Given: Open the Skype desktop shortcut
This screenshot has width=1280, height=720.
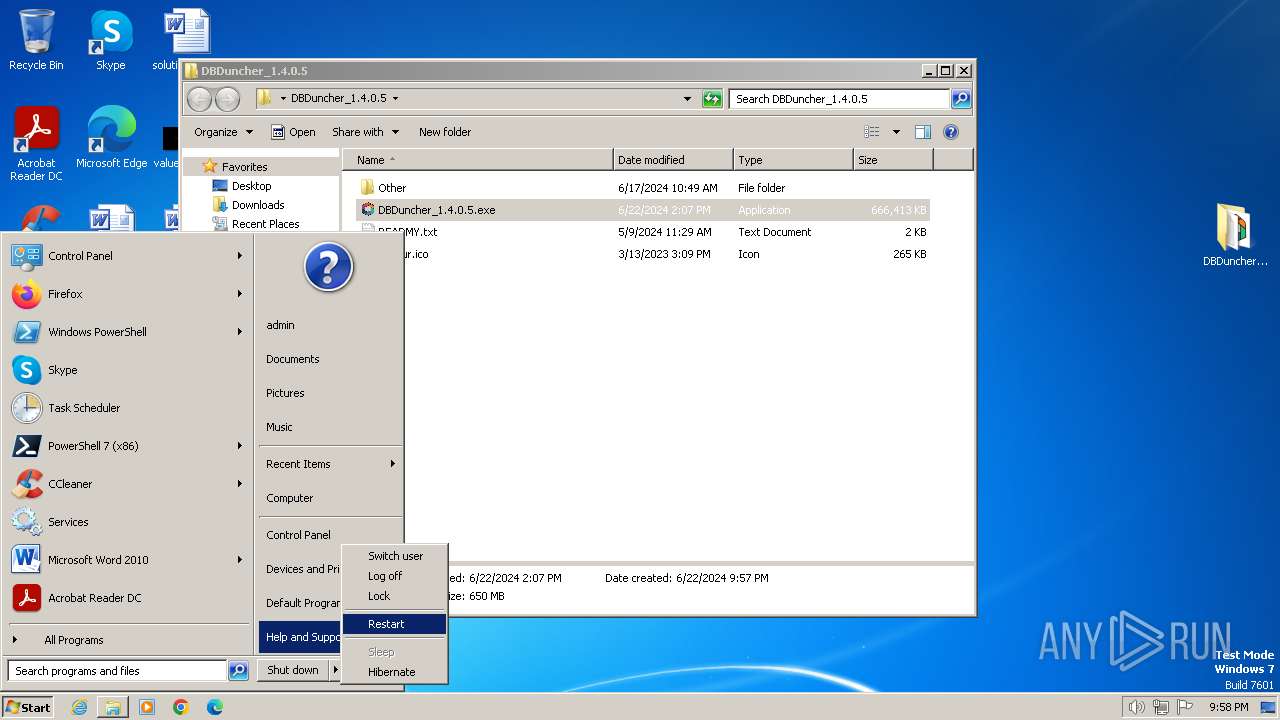Looking at the screenshot, I should coord(111,40).
